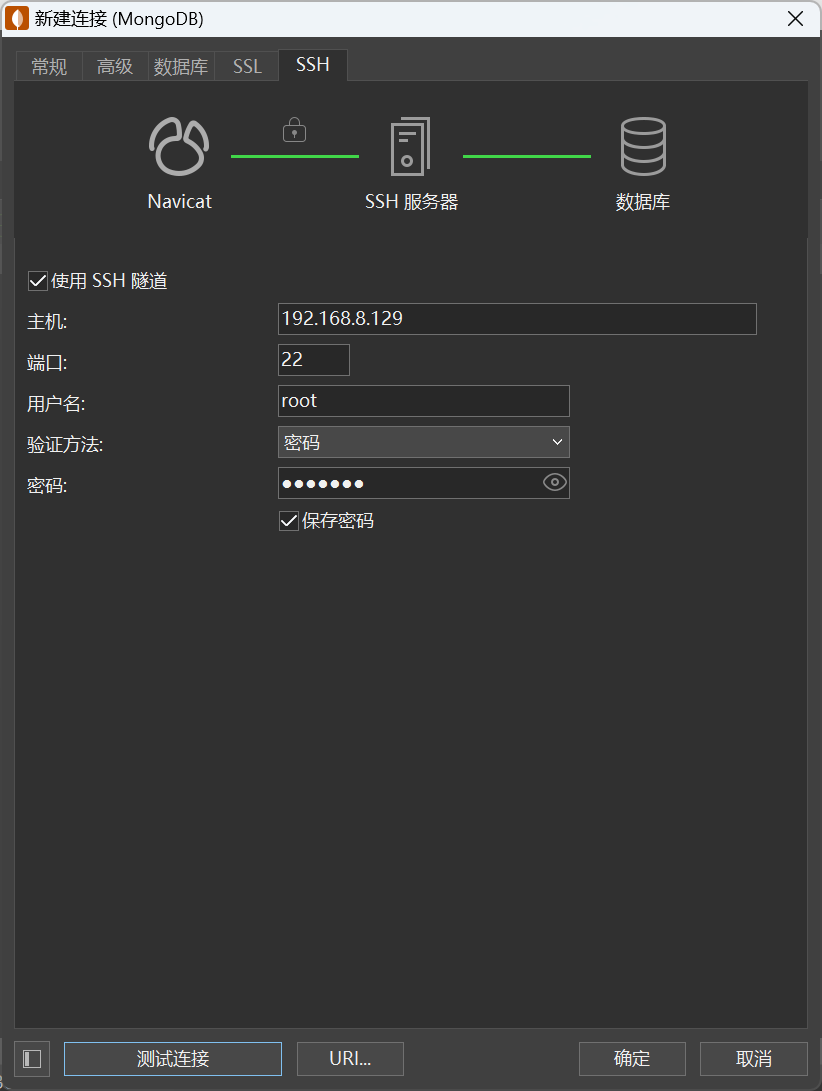Open the 数据库 tab
Viewport: 822px width, 1091px height.
[x=181, y=66]
